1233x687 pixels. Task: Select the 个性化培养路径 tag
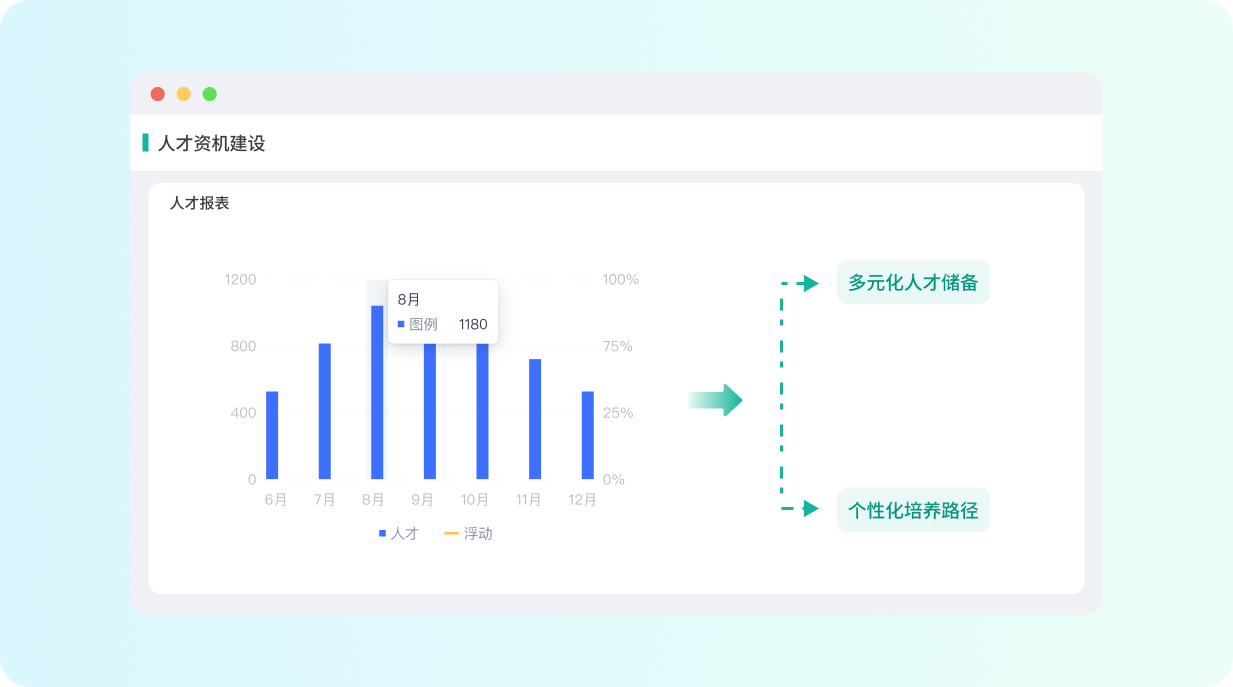913,510
